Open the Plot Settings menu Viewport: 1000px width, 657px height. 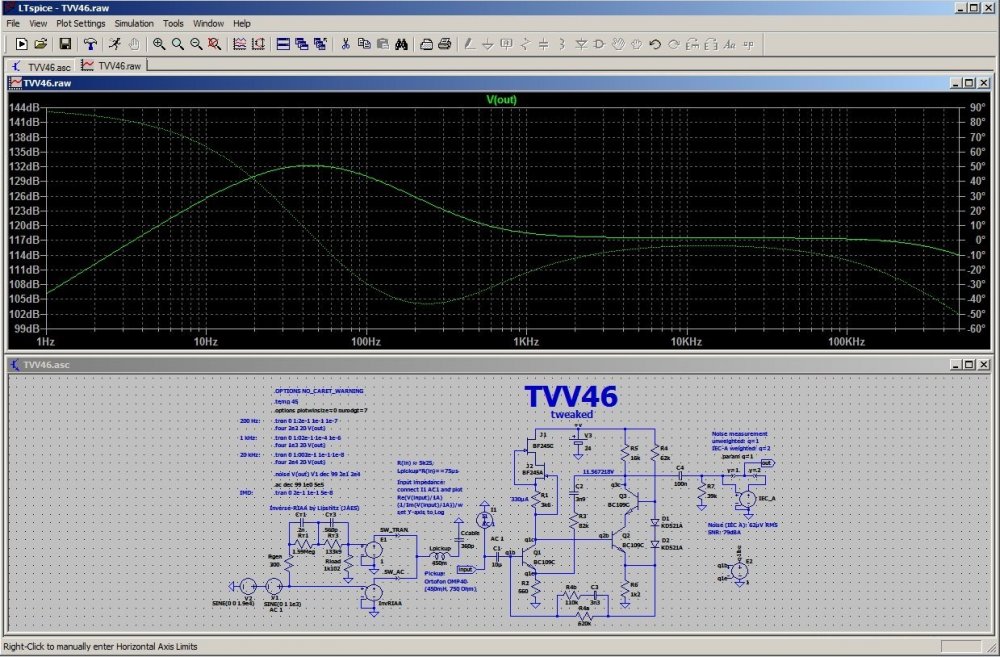pos(81,22)
